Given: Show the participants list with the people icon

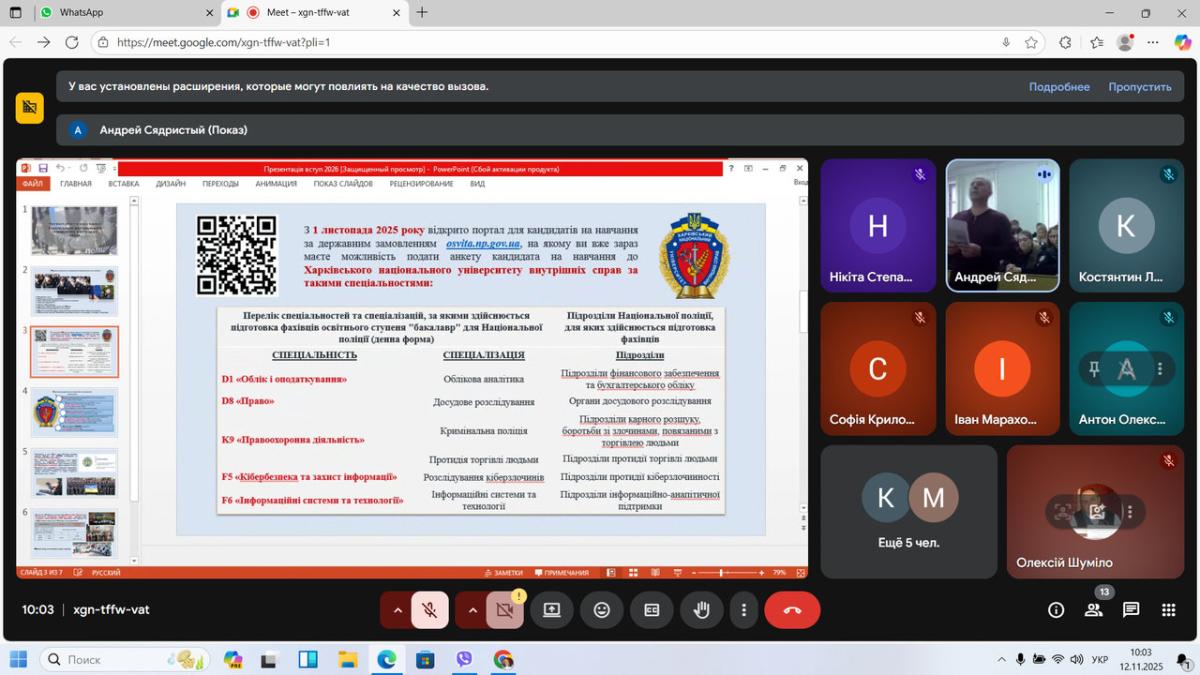Looking at the screenshot, I should click(x=1094, y=610).
